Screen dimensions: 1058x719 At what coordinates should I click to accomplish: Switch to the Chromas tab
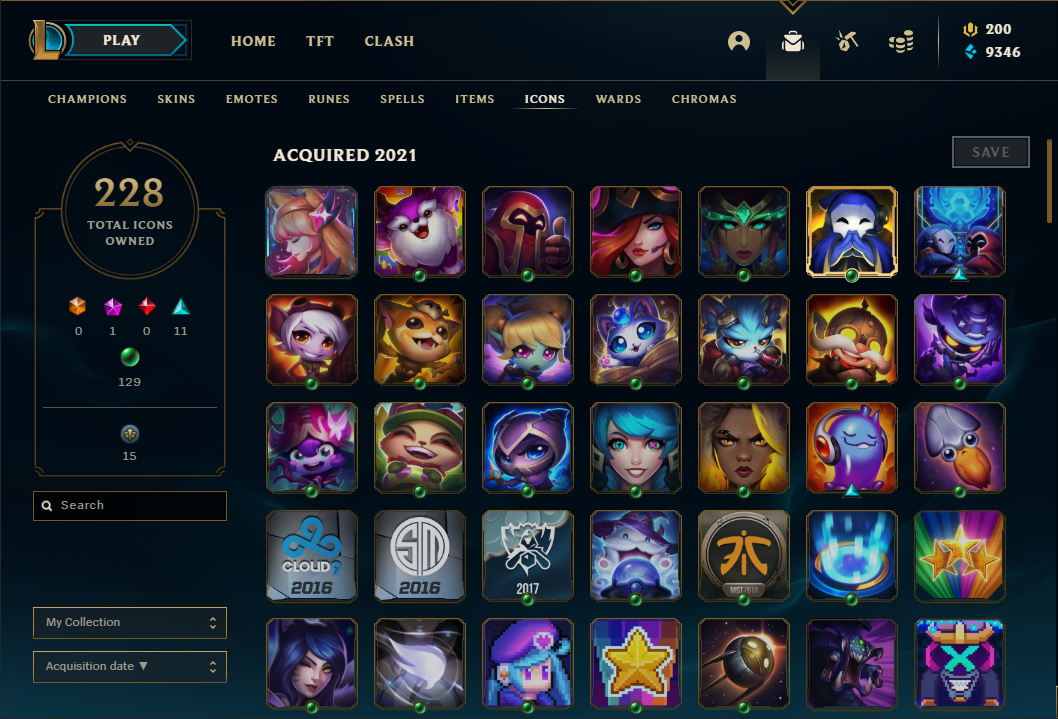tap(704, 99)
